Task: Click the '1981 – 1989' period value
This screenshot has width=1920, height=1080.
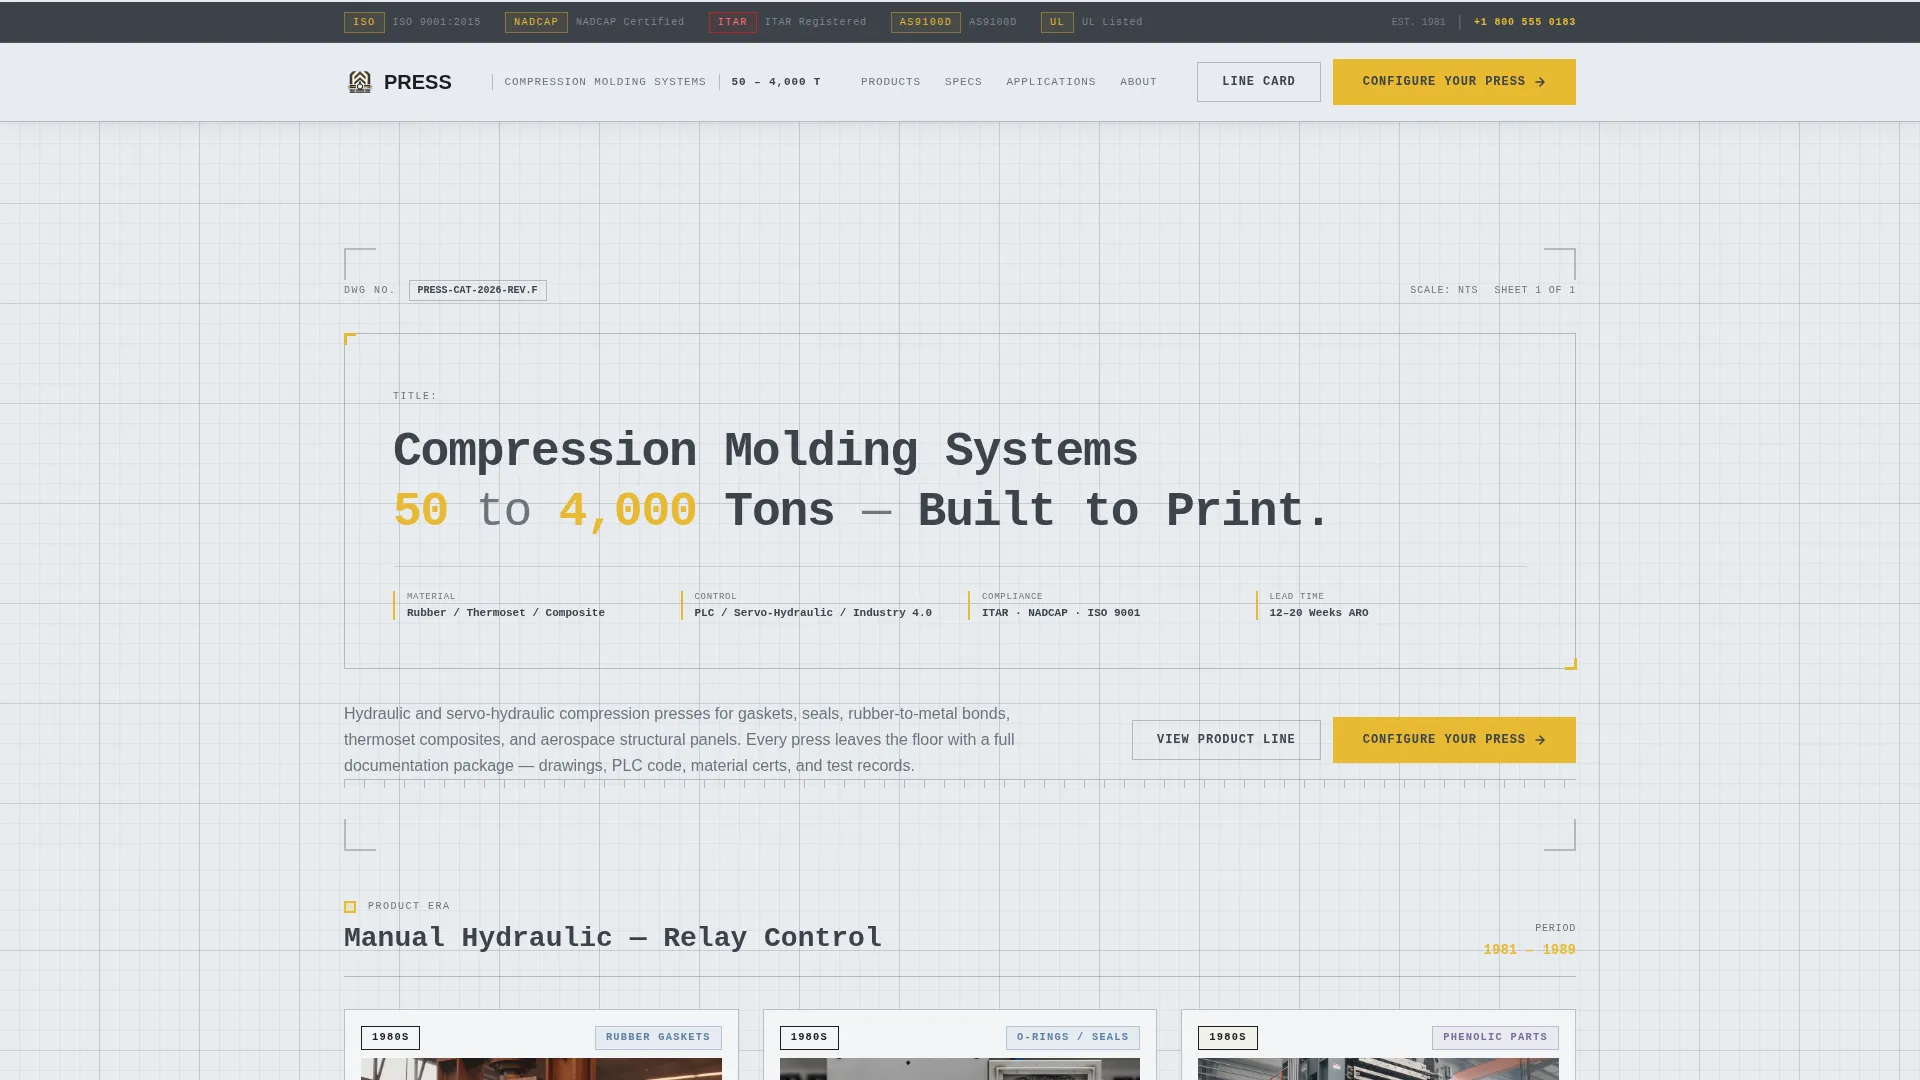Action: (x=1529, y=950)
